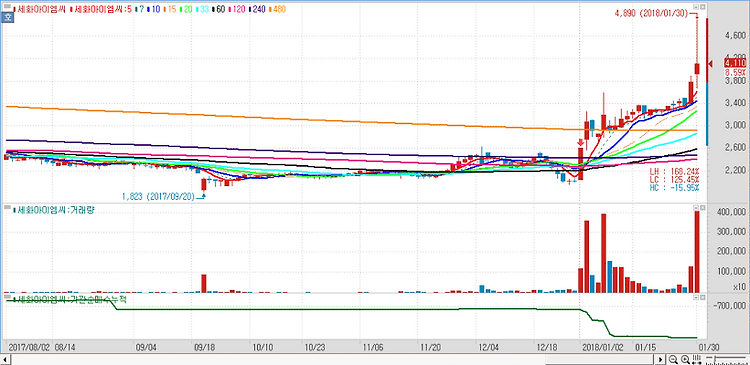Image resolution: width=750 pixels, height=365 pixels.
Task: Minimize the 기관순매수누적 indicator pane
Action: tap(696, 297)
